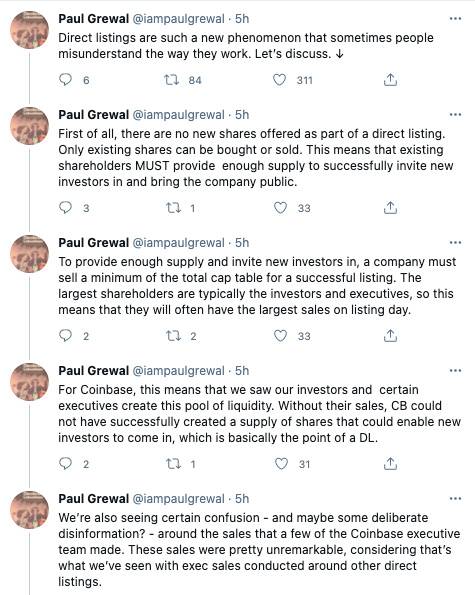
Task: Retweet the 'To provide enough supply' tweet
Action: click(173, 335)
